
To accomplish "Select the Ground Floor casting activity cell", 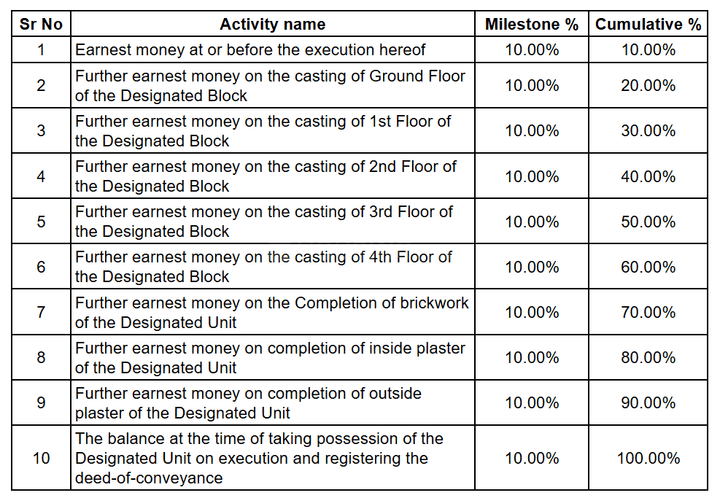I will click(x=270, y=86).
